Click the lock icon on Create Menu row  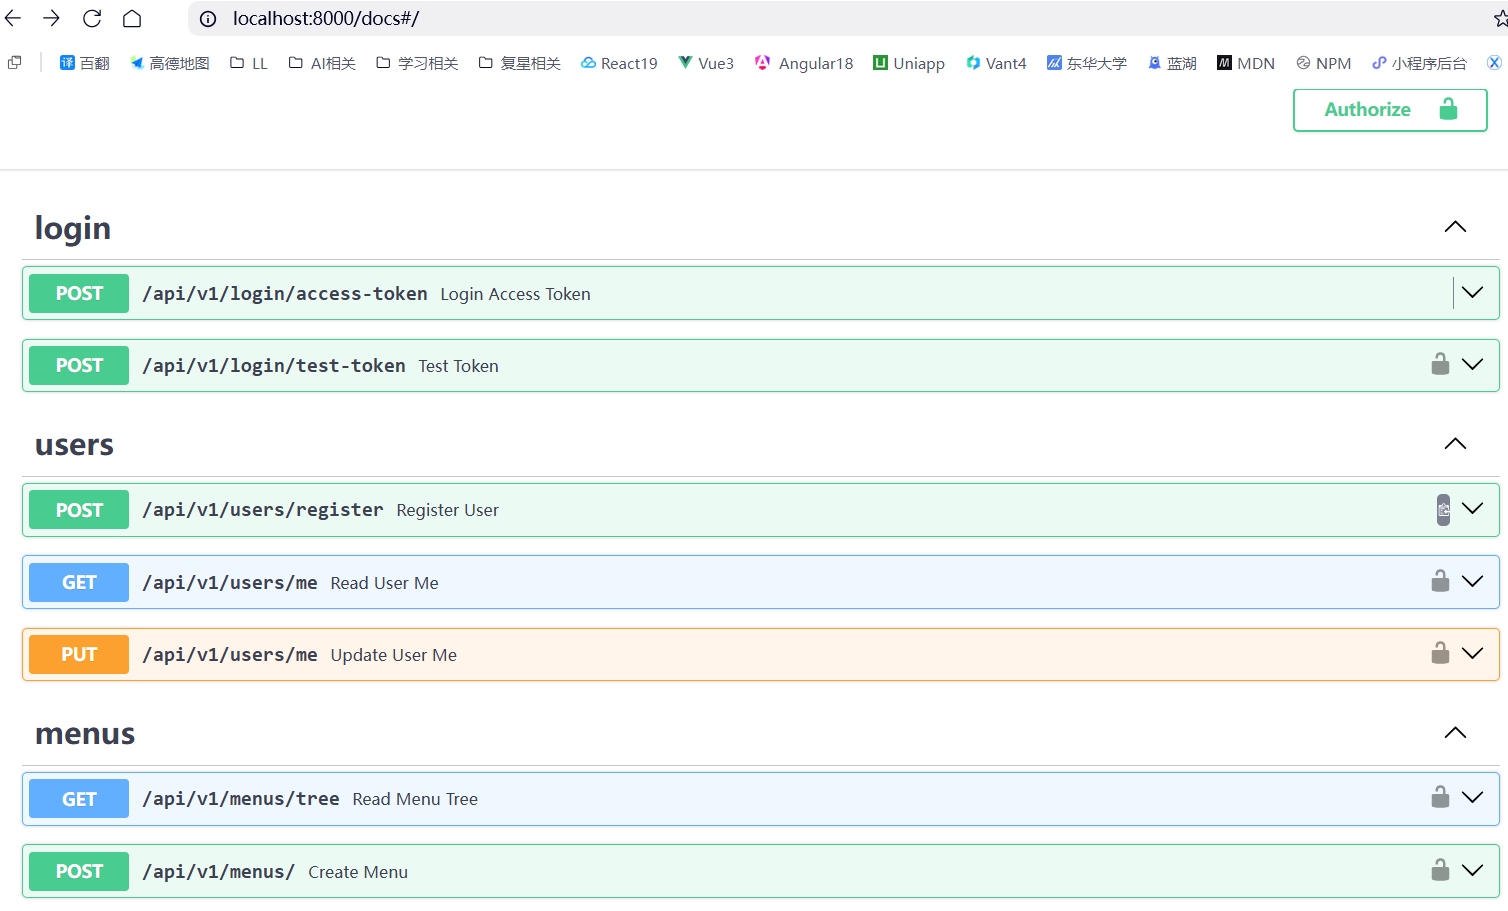point(1440,870)
